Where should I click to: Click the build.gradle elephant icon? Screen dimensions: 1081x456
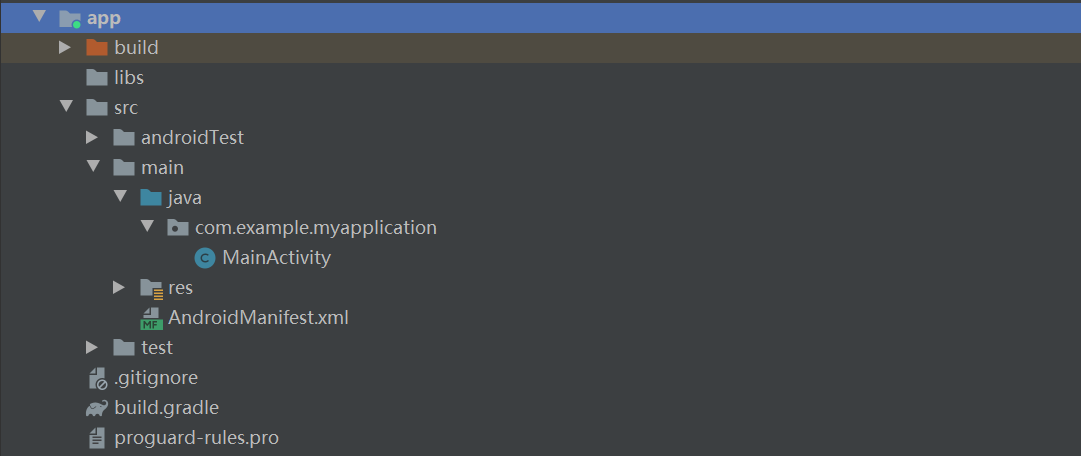pos(97,408)
